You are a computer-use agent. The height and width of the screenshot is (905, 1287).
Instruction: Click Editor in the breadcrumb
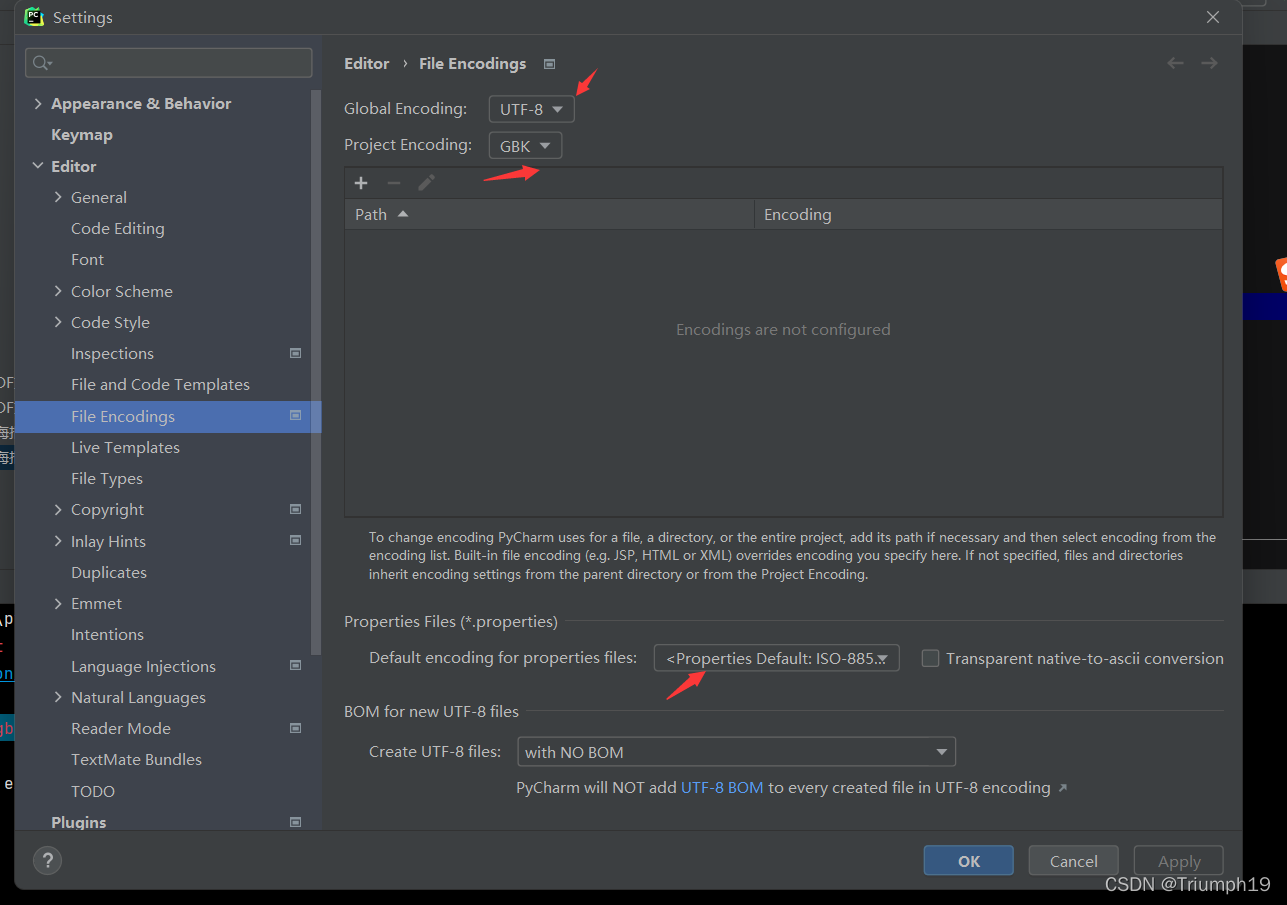coord(367,63)
